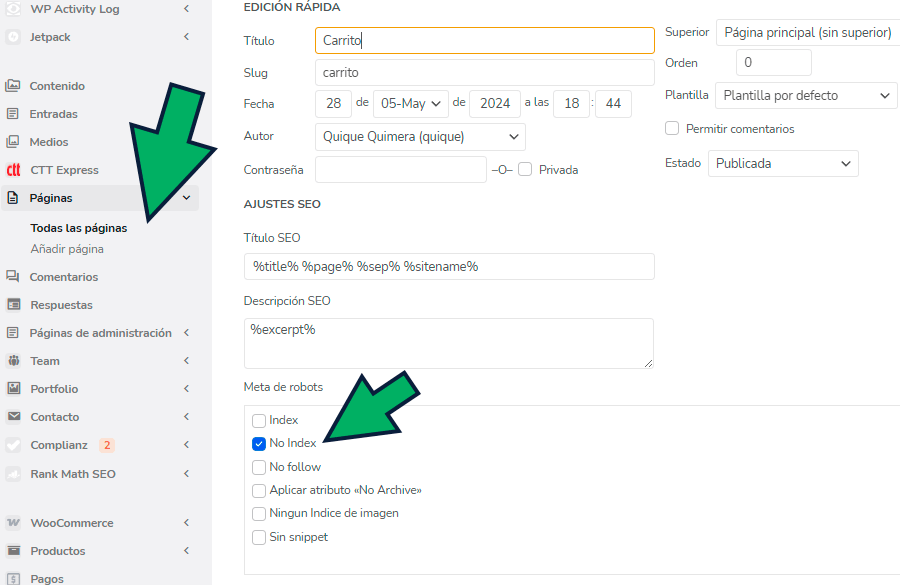The image size is (900, 585).
Task: Uncheck the No Index checkbox
Action: pyautogui.click(x=259, y=443)
